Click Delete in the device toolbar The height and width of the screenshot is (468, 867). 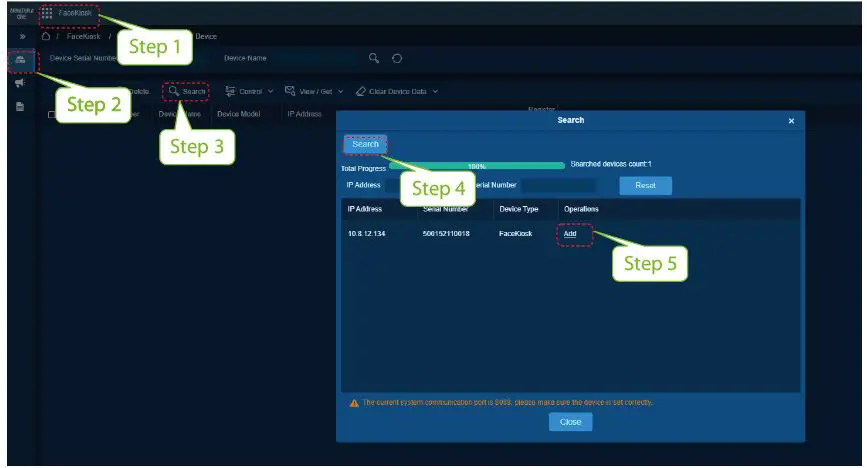click(x=139, y=92)
